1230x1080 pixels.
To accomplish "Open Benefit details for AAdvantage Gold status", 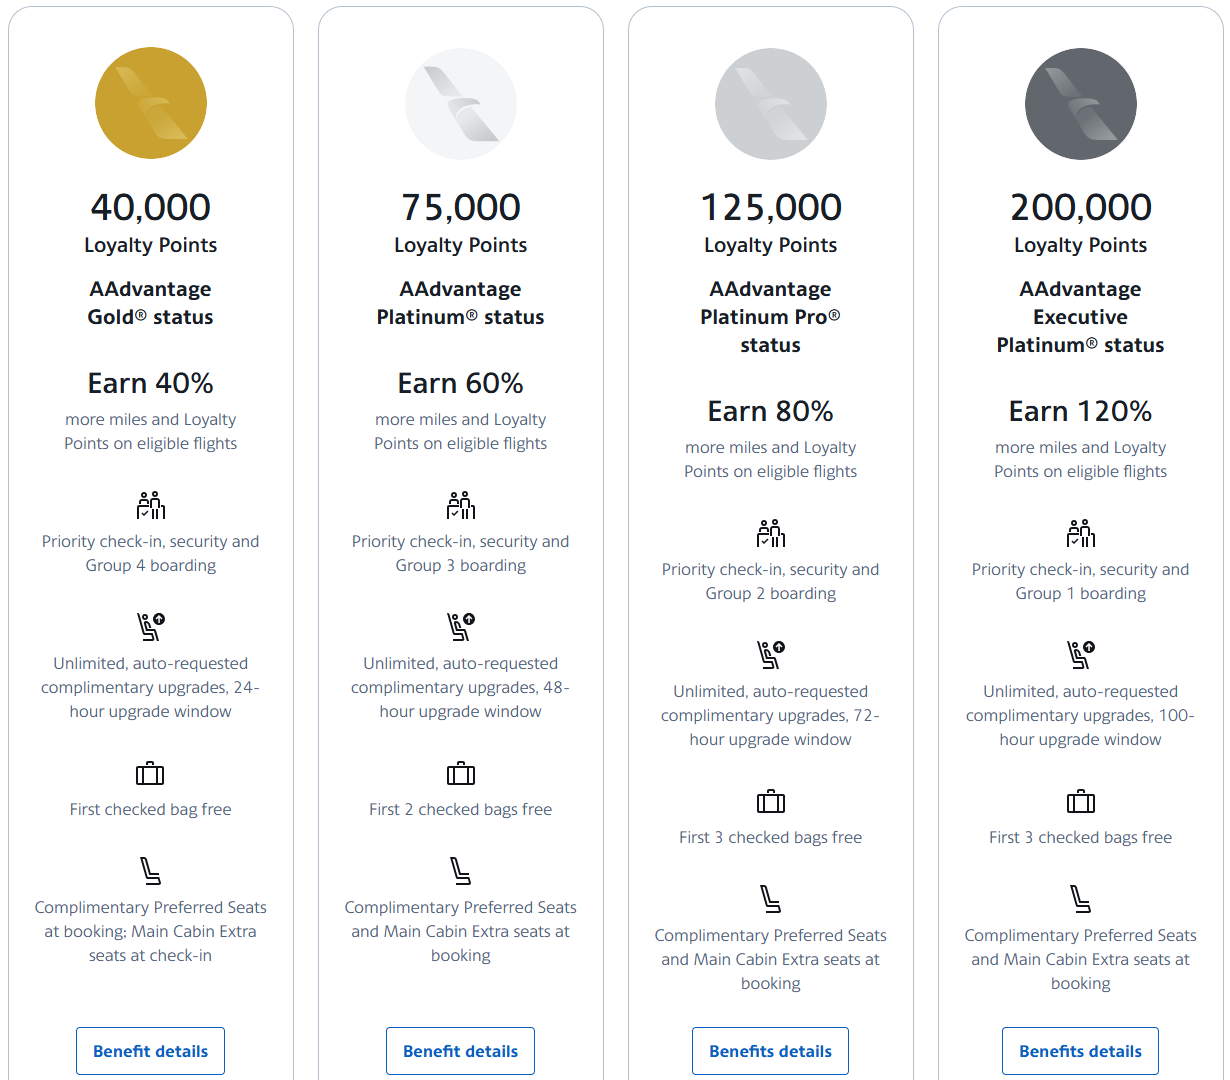I will [x=150, y=1050].
